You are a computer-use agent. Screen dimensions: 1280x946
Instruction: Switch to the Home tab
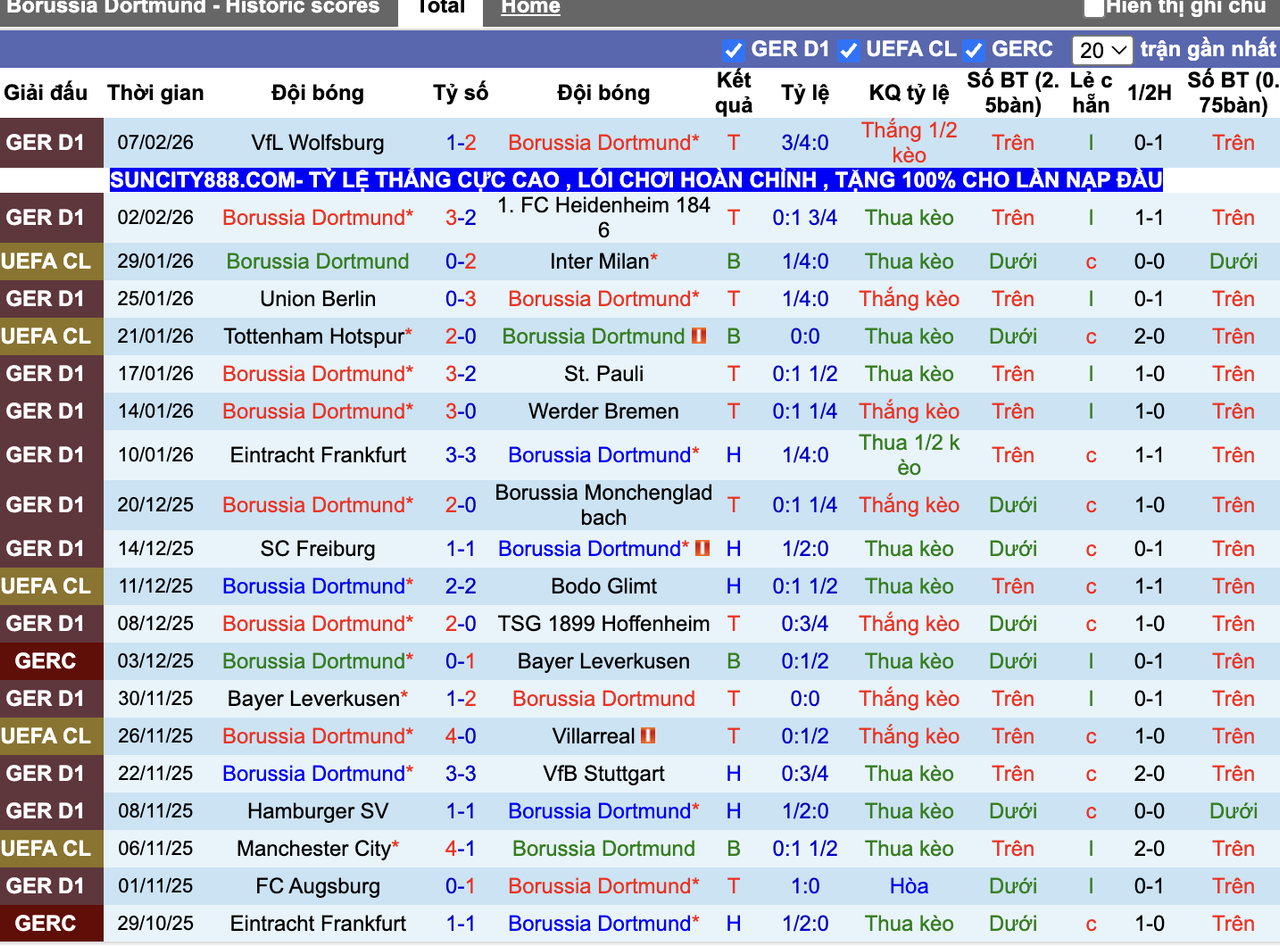click(530, 8)
